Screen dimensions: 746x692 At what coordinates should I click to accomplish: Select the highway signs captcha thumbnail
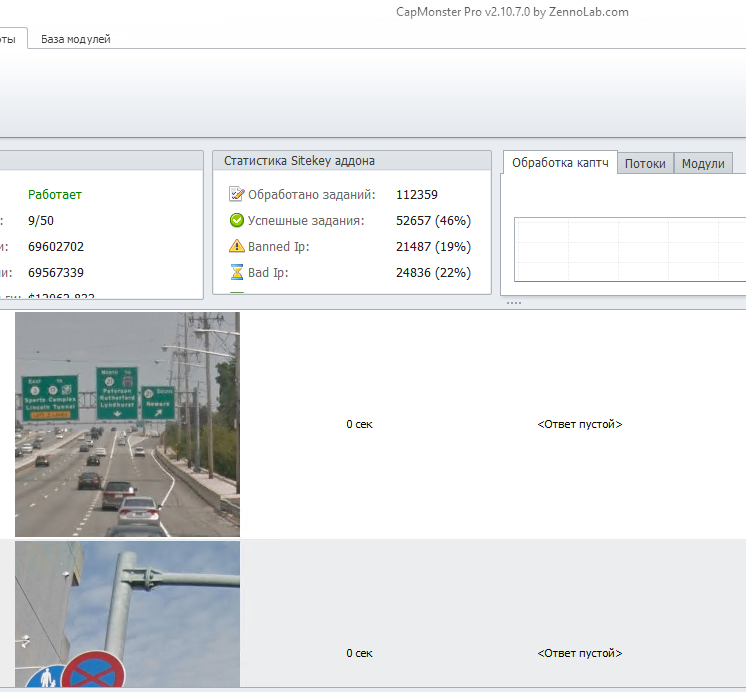(x=128, y=424)
